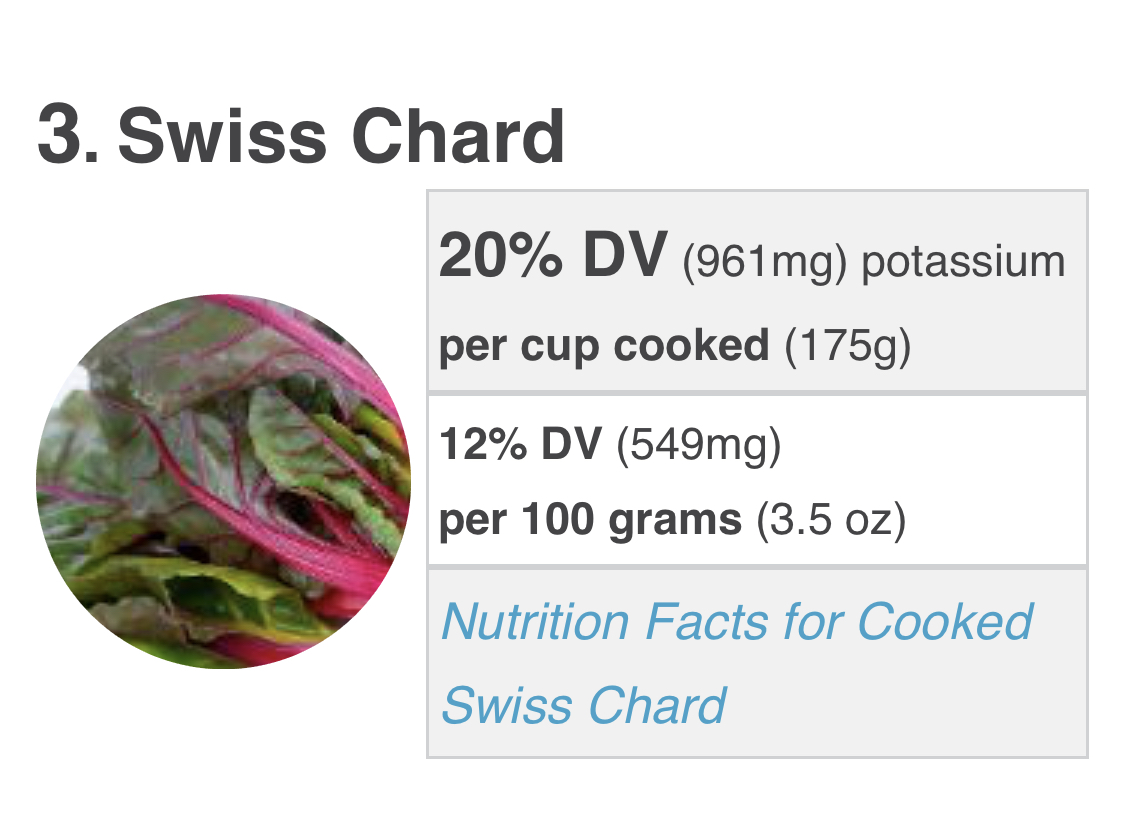Click the word 'Cooked' in the link
This screenshot has width=1125, height=838.
944,622
